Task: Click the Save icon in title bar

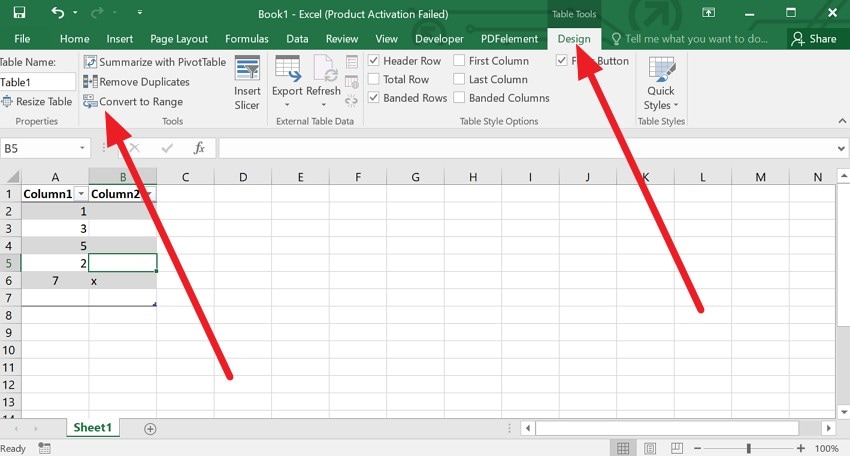Action: click(x=19, y=12)
